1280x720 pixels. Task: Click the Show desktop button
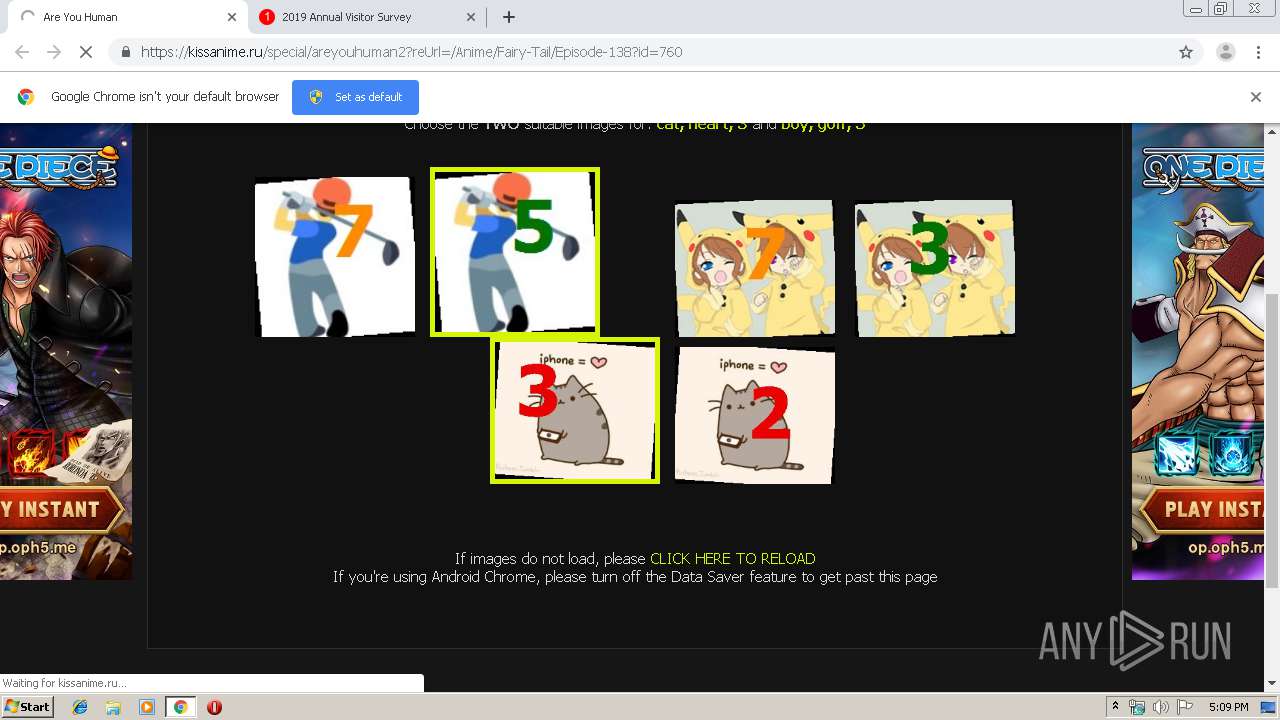tap(1269, 707)
